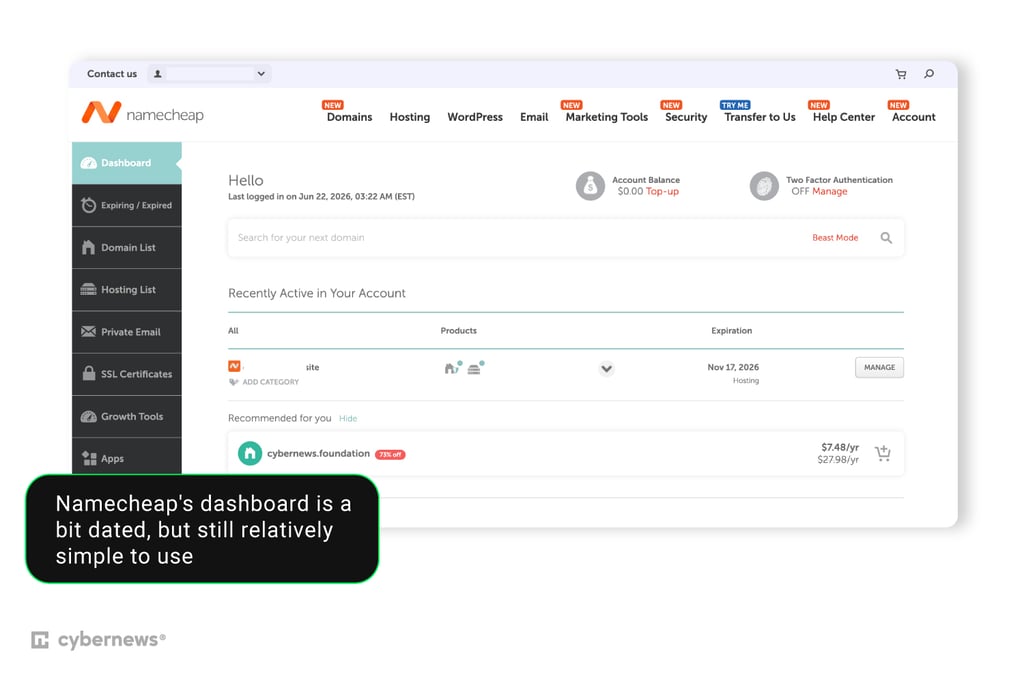
Task: Open Transfer to Us menu
Action: pyautogui.click(x=760, y=117)
